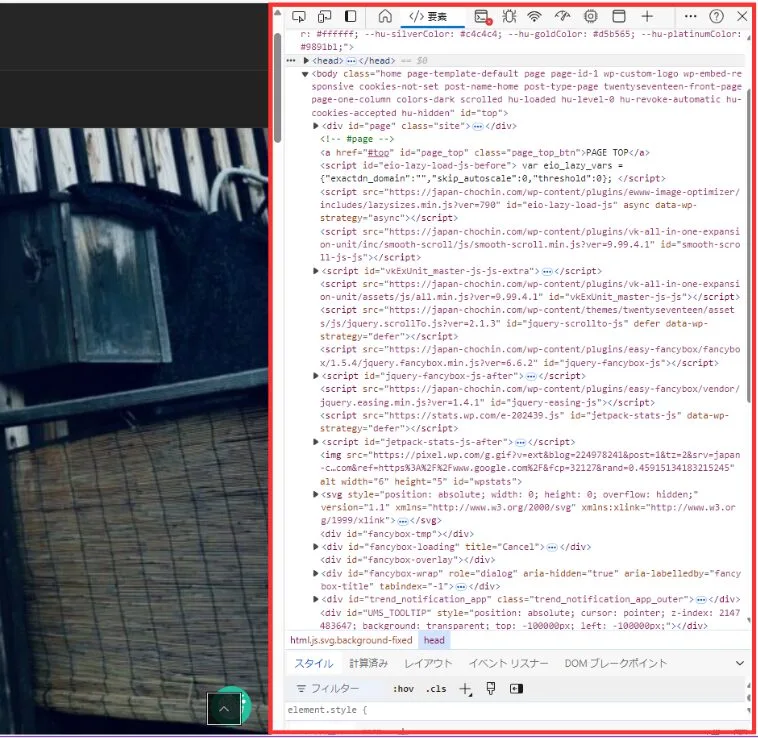
Task: Expand div fancybox-loading node
Action: (x=316, y=547)
